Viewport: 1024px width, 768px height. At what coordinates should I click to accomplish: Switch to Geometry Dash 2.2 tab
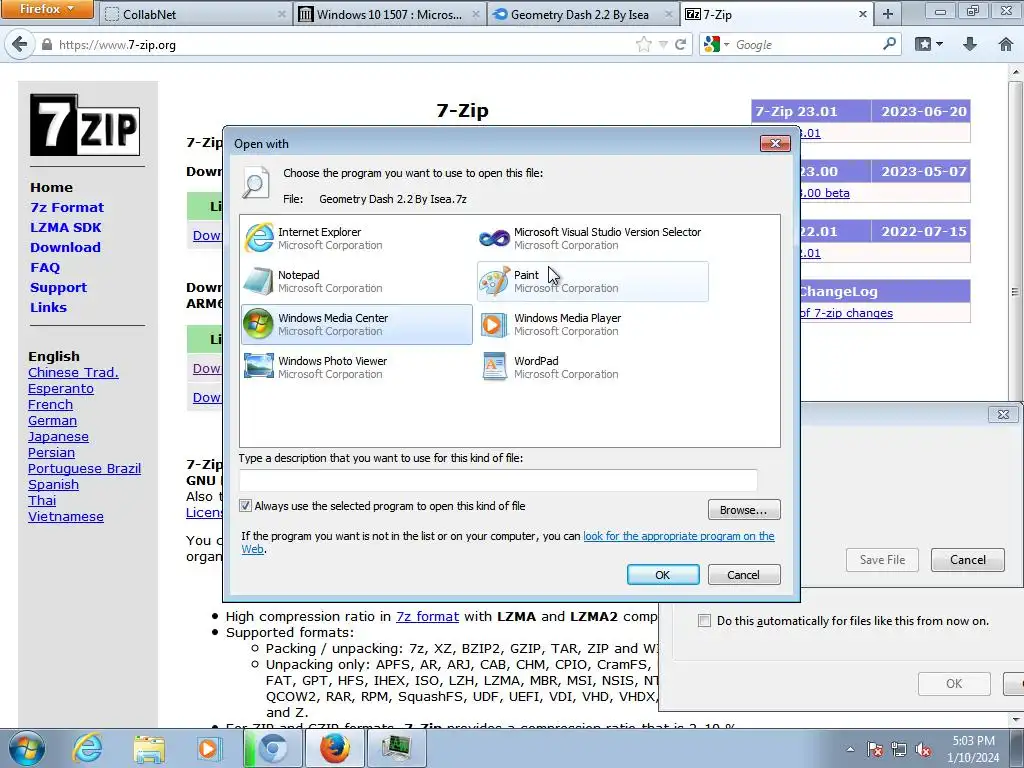[583, 14]
